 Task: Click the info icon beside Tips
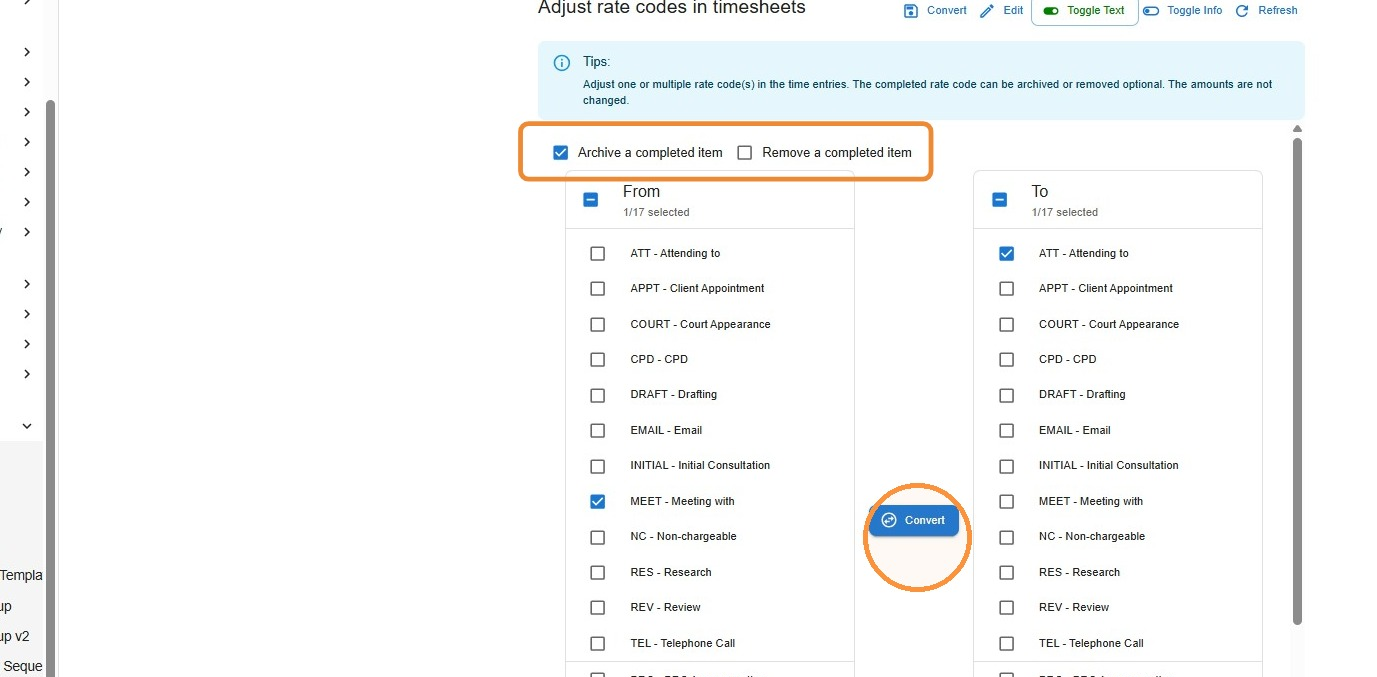tap(562, 63)
